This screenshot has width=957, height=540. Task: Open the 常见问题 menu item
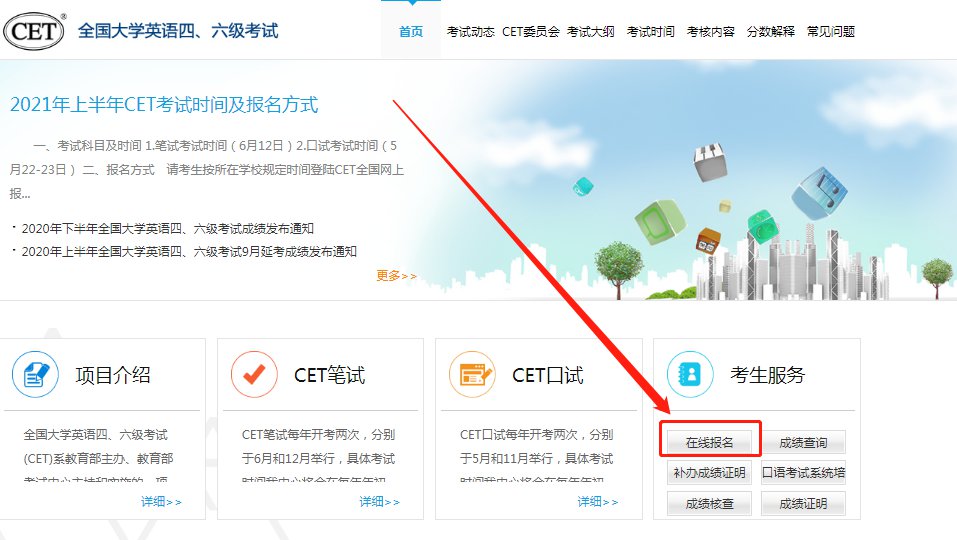pos(831,32)
